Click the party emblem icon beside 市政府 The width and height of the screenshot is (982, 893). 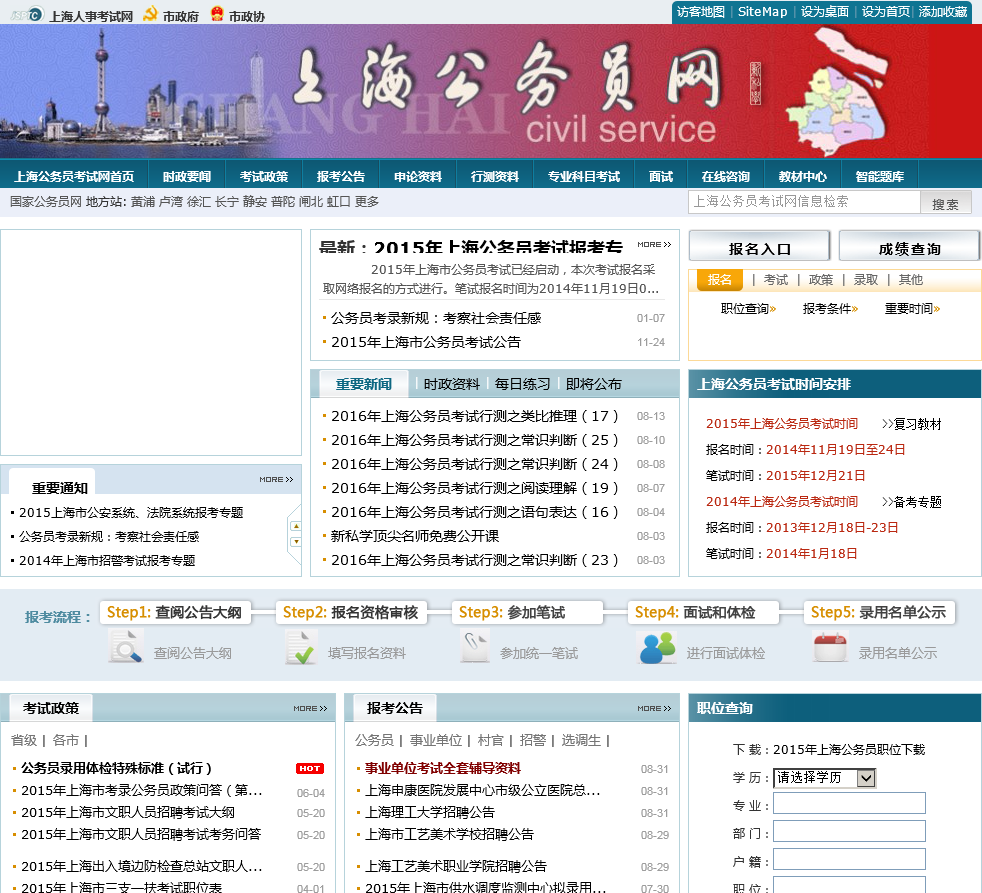point(150,14)
